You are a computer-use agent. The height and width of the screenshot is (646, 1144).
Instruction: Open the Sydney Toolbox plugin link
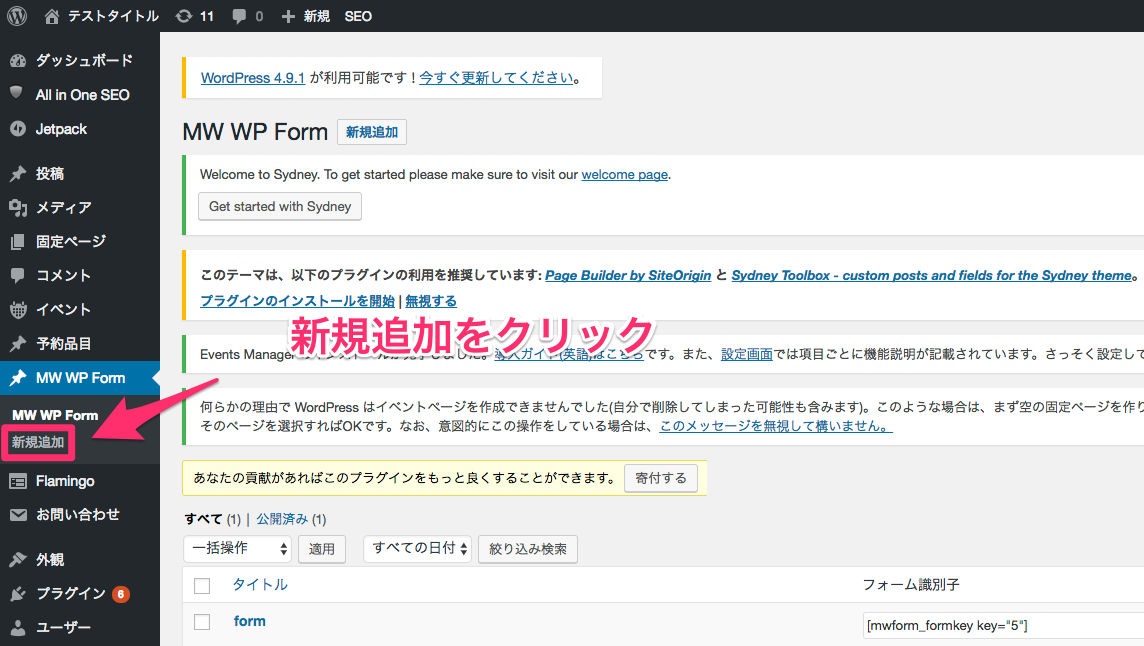(932, 275)
